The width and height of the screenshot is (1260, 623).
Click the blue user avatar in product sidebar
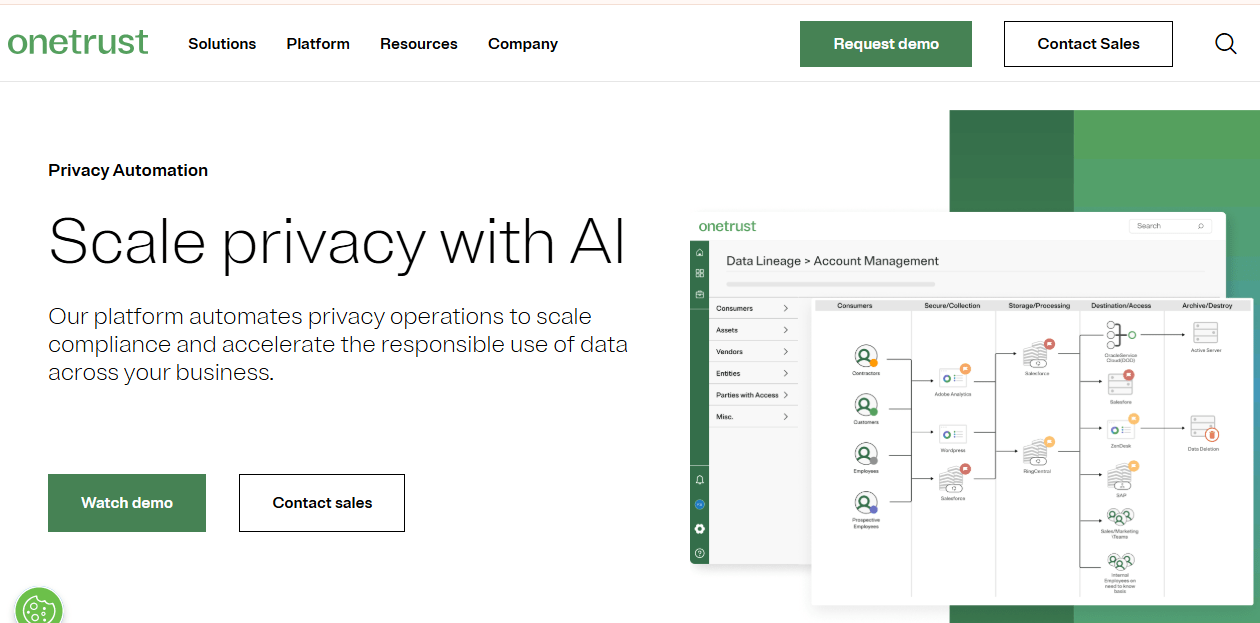click(x=699, y=504)
